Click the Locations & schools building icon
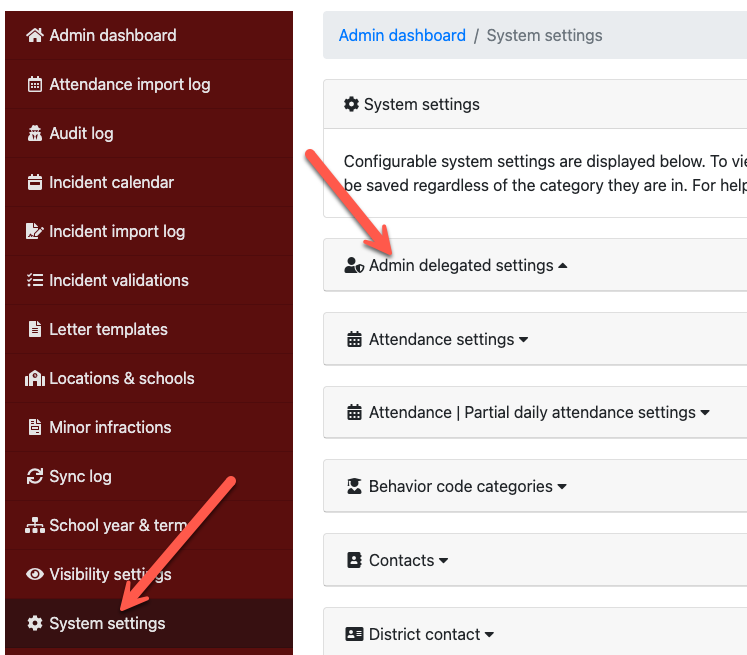Screen dimensions: 747x655 point(35,379)
